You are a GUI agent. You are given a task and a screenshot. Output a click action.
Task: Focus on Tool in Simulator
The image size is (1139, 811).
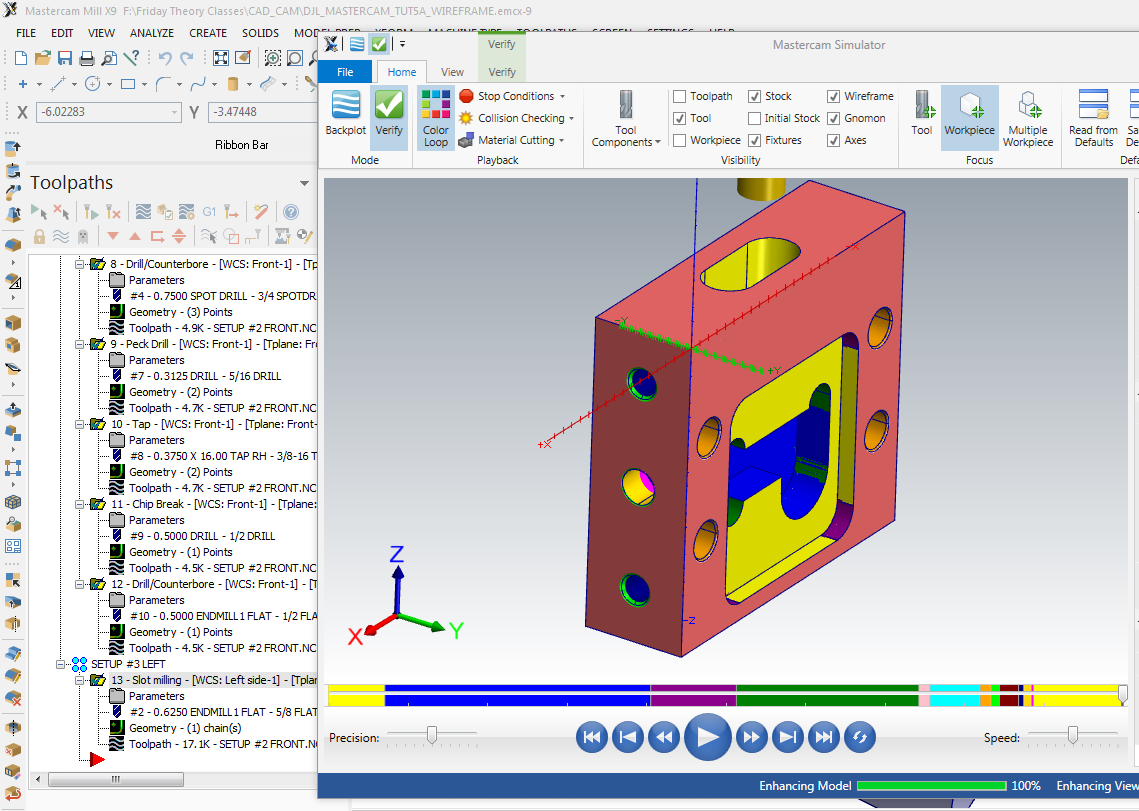tap(921, 113)
